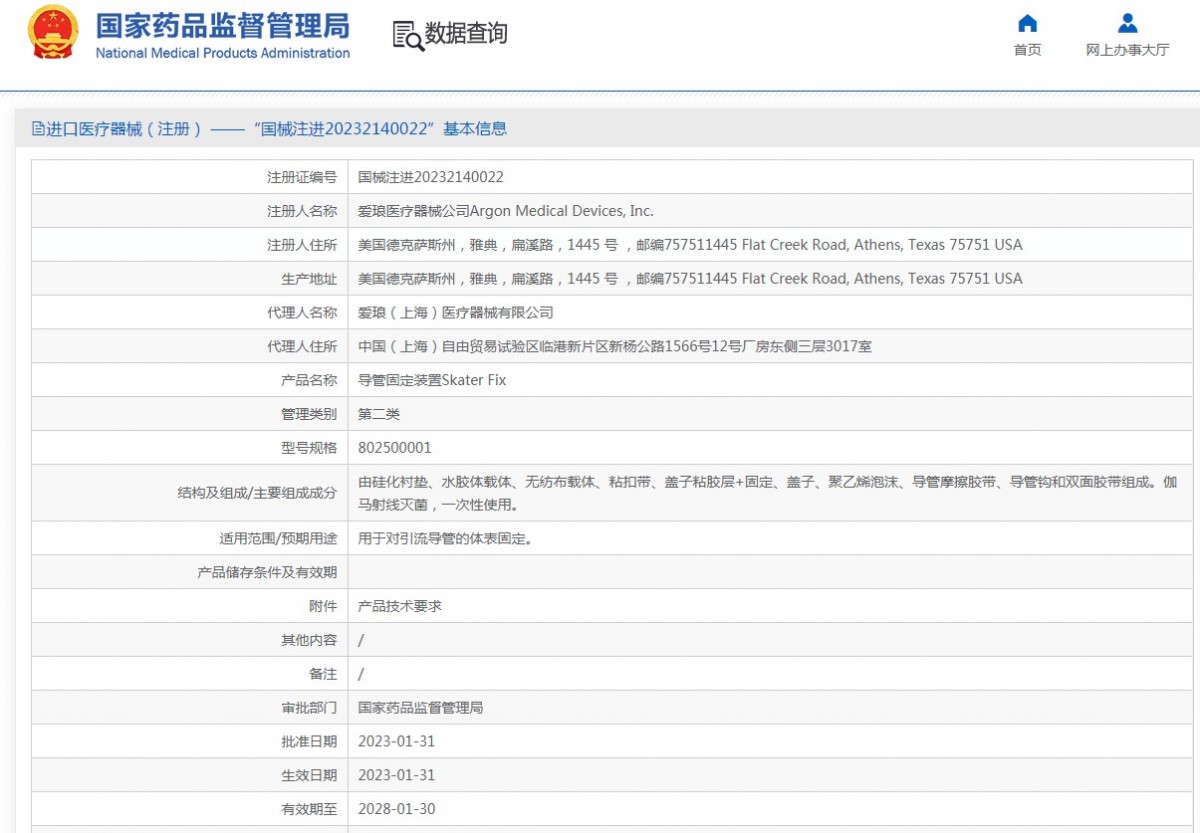Click the 国家药品监督管理局 site title
This screenshot has width=1200, height=833.
point(222,25)
